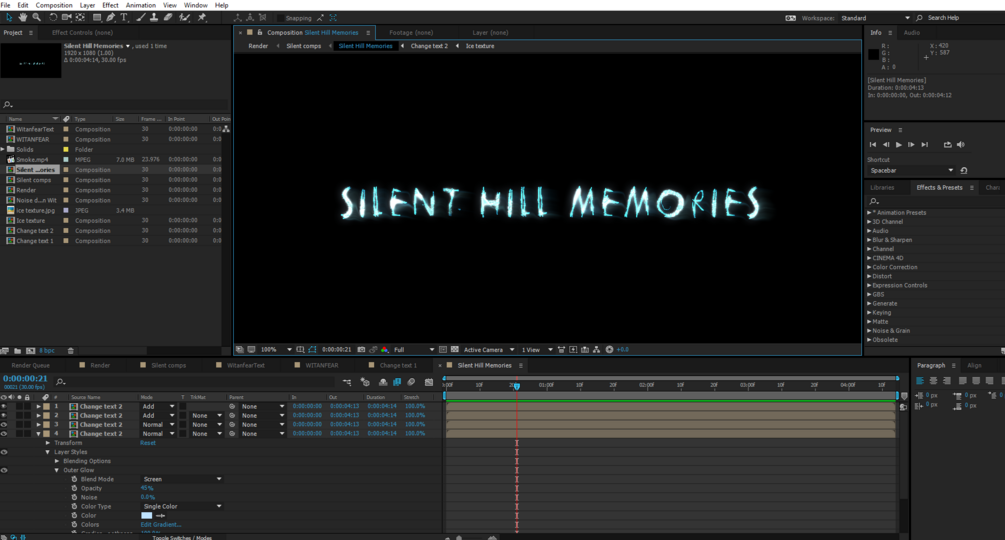Enable motion blur for timeline layers
Image resolution: width=1005 pixels, height=540 pixels.
(411, 382)
